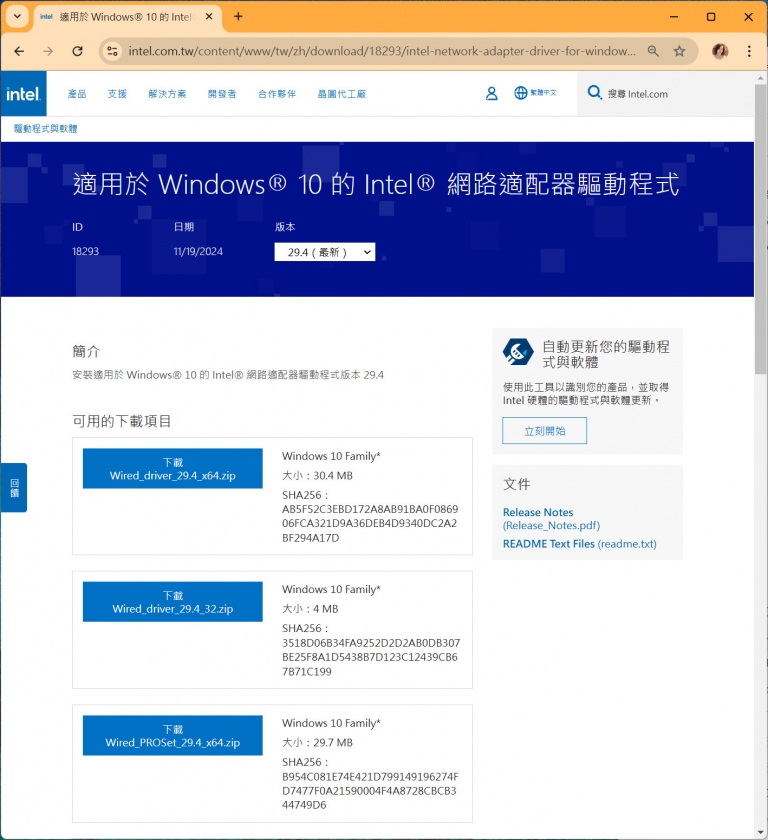Click the 可用的下載項目 heading
Viewport: 768px width, 840px height.
point(122,421)
